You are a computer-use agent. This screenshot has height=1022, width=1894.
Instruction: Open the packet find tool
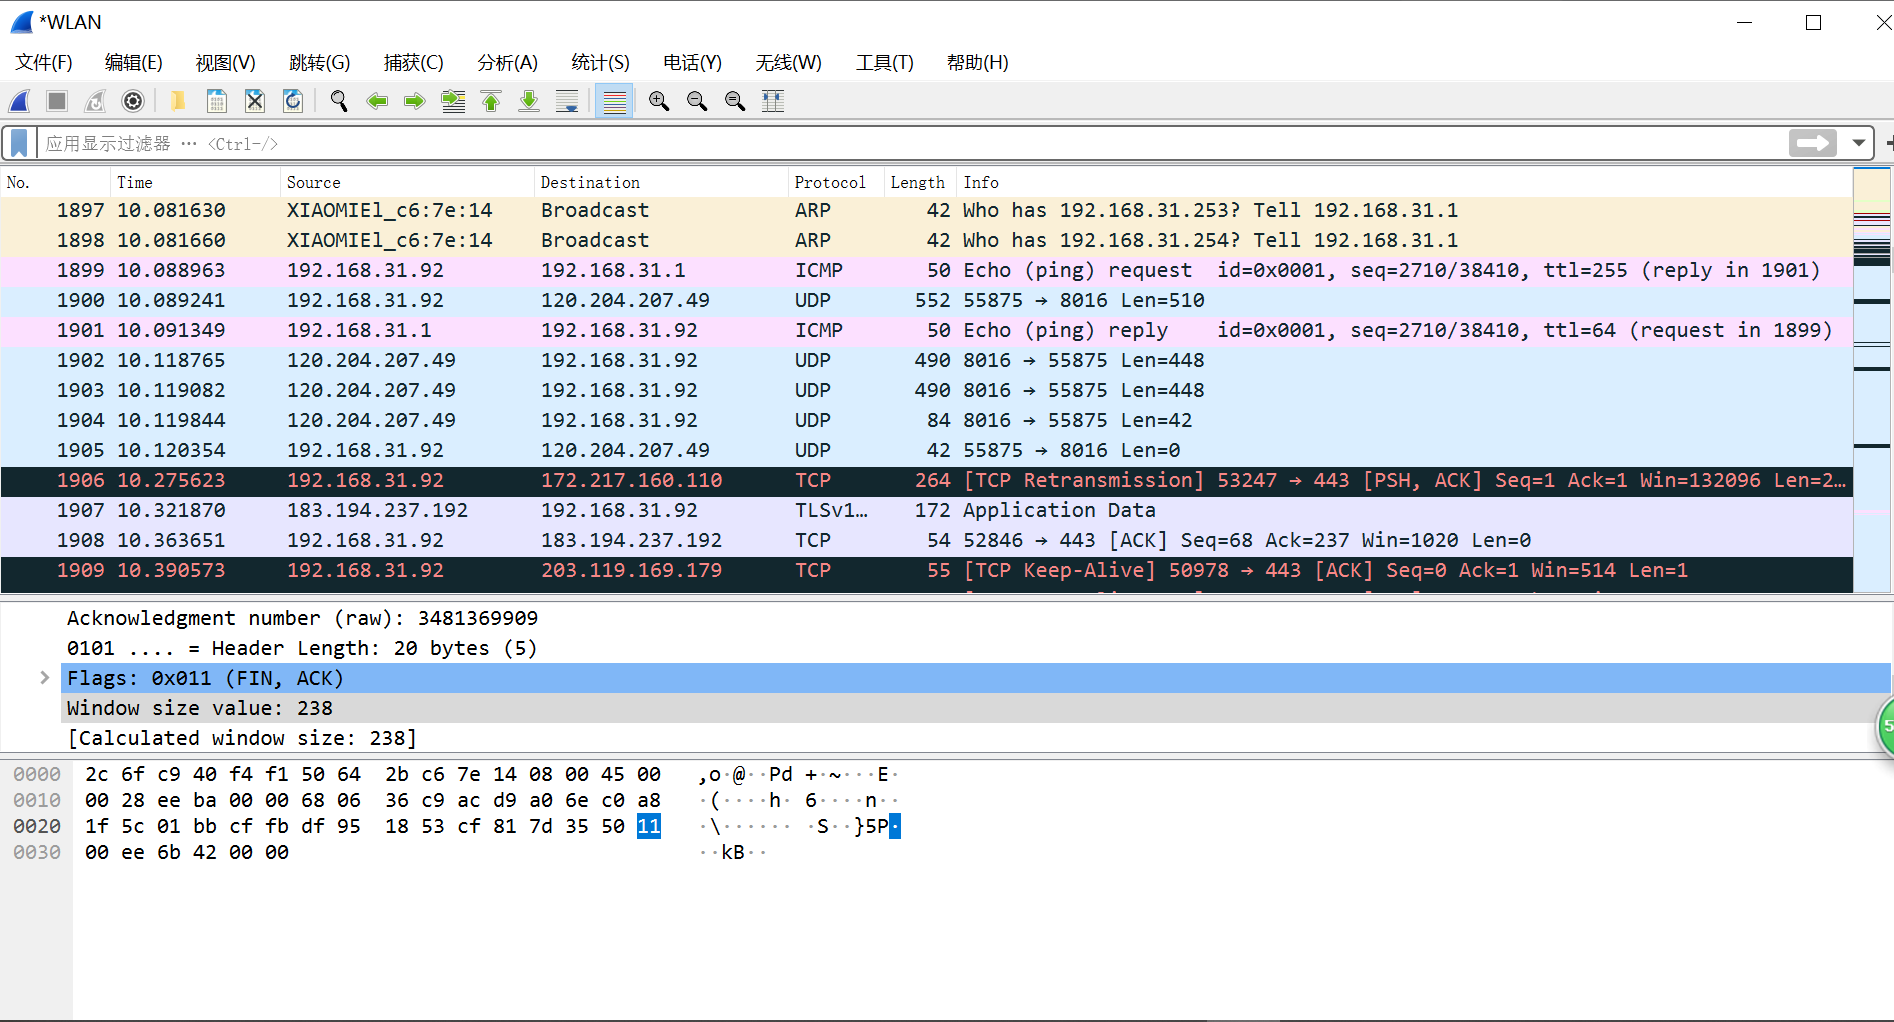(338, 101)
